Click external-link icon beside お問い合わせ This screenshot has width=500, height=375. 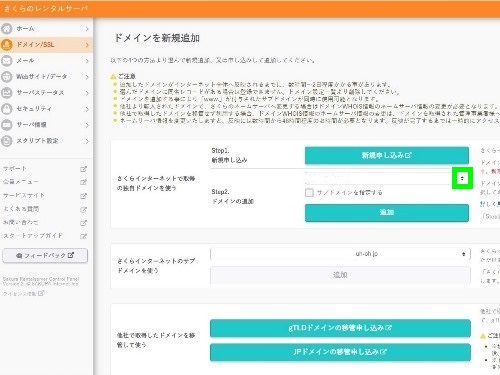click(83, 223)
